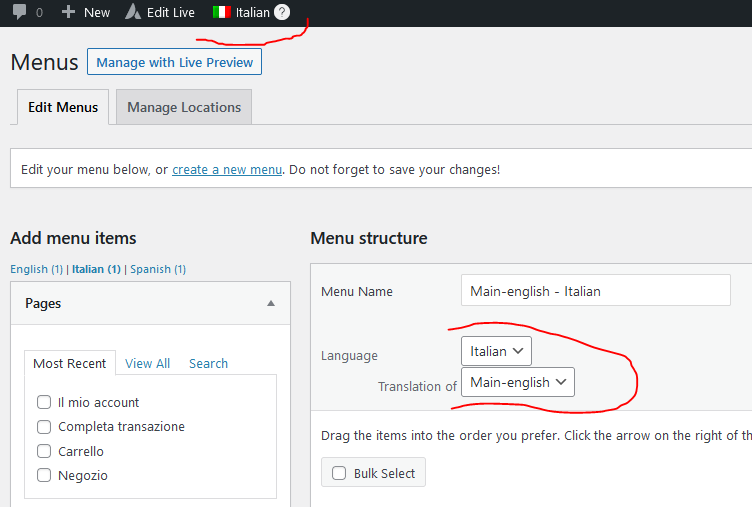
Task: Filter menu items by Spanish (1) link
Action: click(158, 269)
